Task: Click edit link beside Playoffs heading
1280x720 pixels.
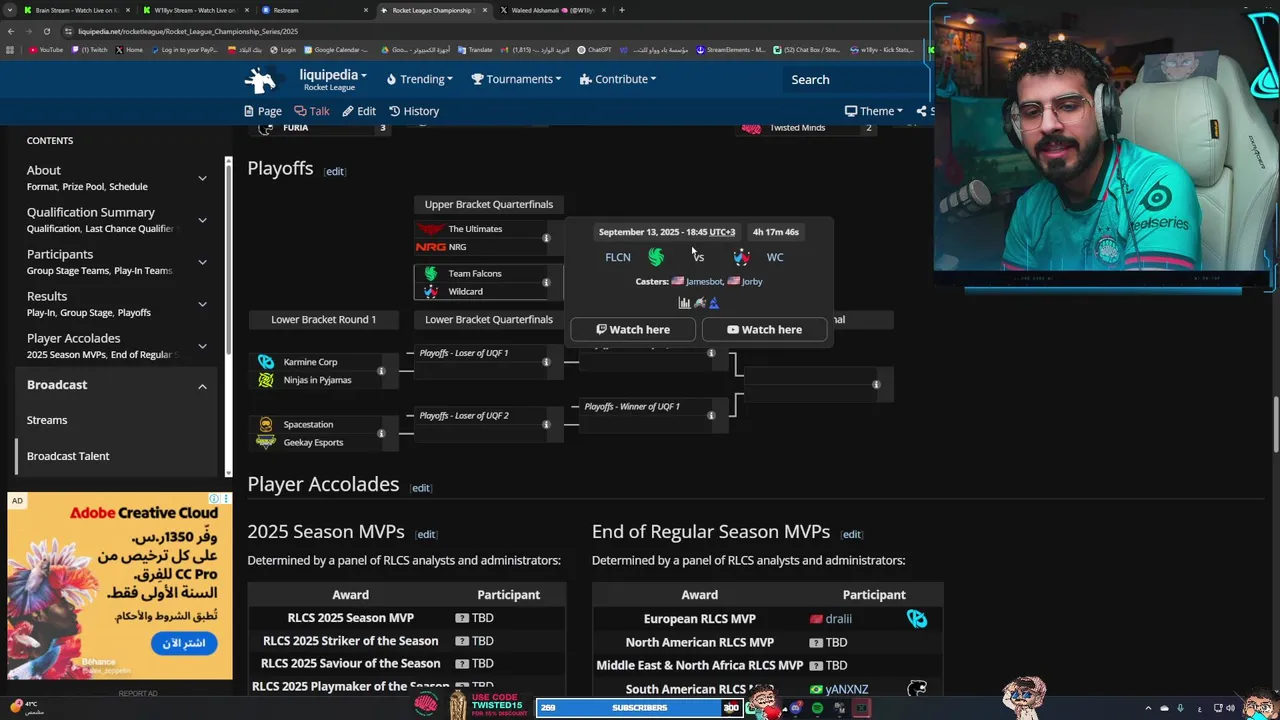Action: (335, 171)
